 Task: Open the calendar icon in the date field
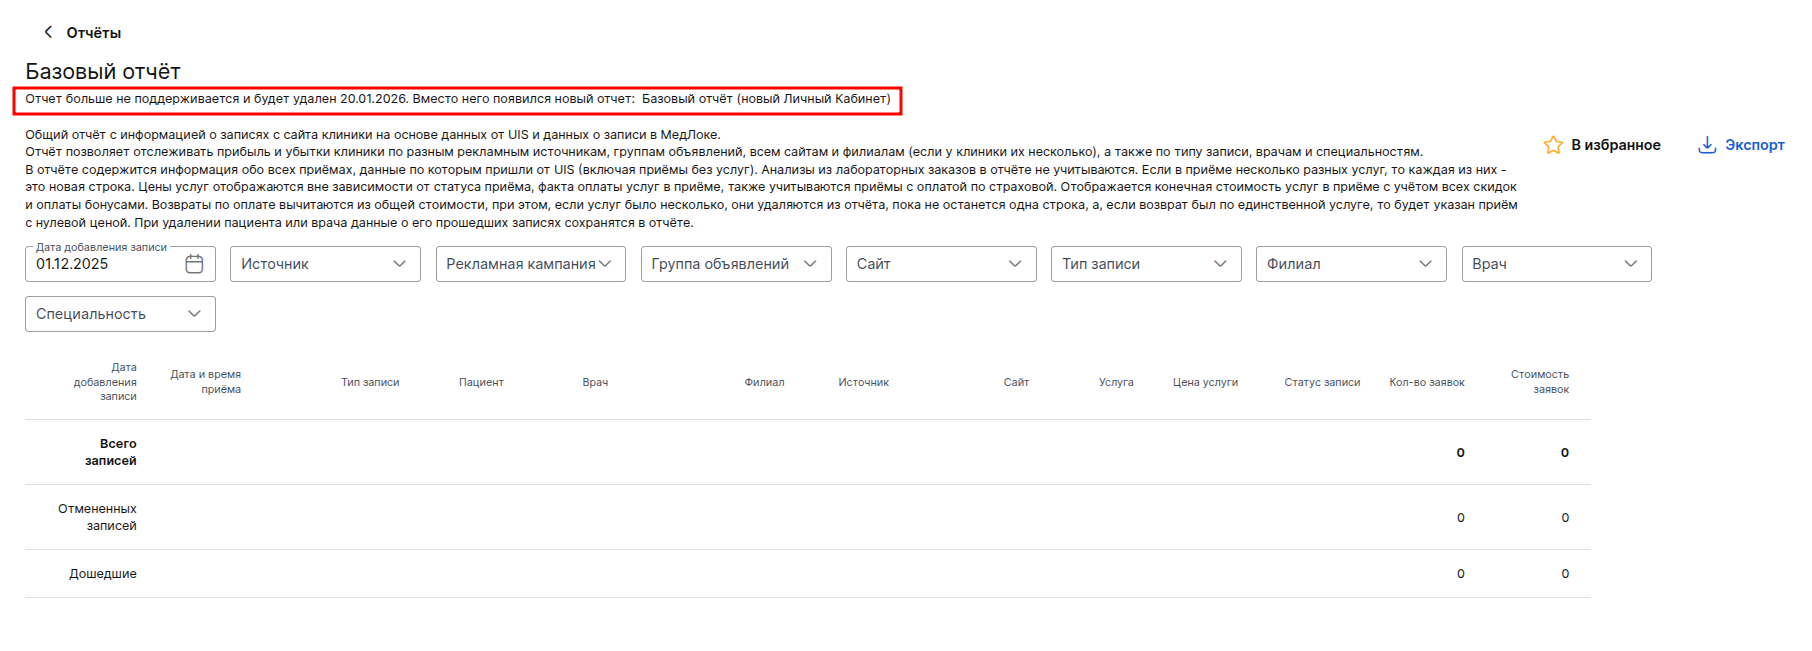[195, 264]
